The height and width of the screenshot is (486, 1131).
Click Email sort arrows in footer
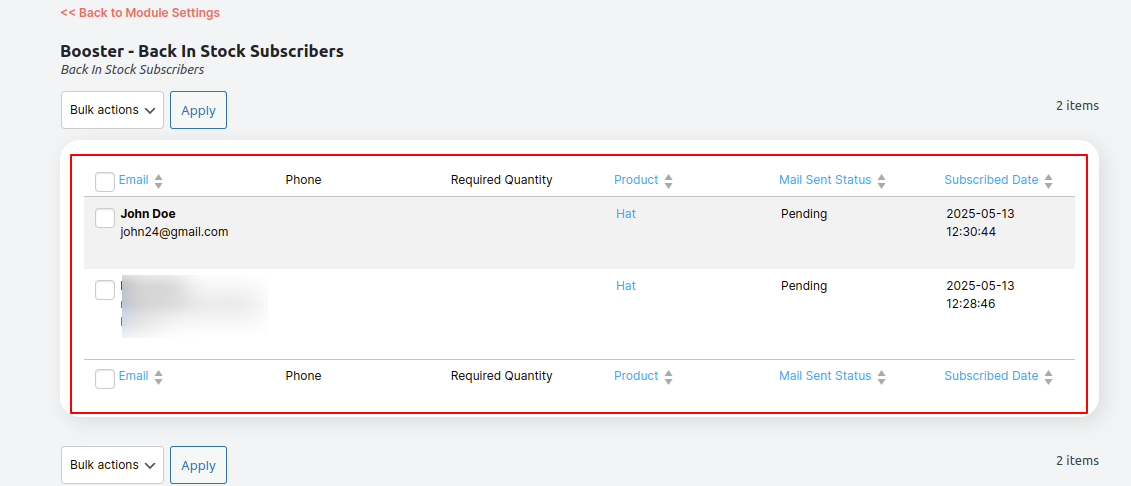(x=159, y=377)
